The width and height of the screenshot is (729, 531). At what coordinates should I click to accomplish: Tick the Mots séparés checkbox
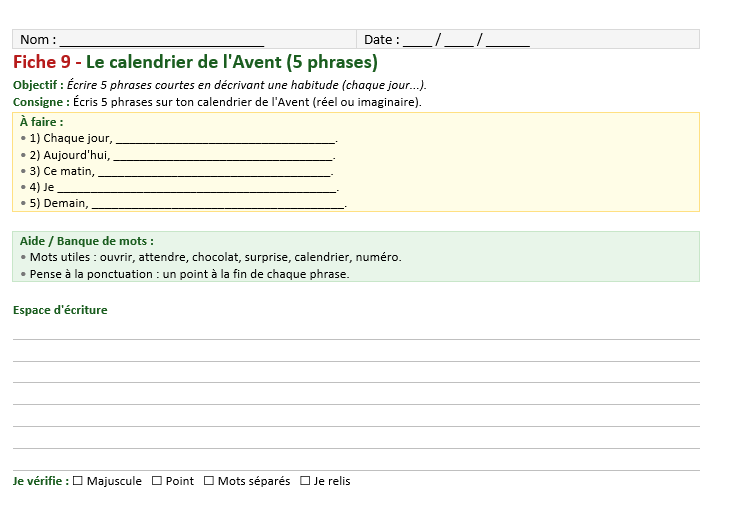click(x=209, y=481)
